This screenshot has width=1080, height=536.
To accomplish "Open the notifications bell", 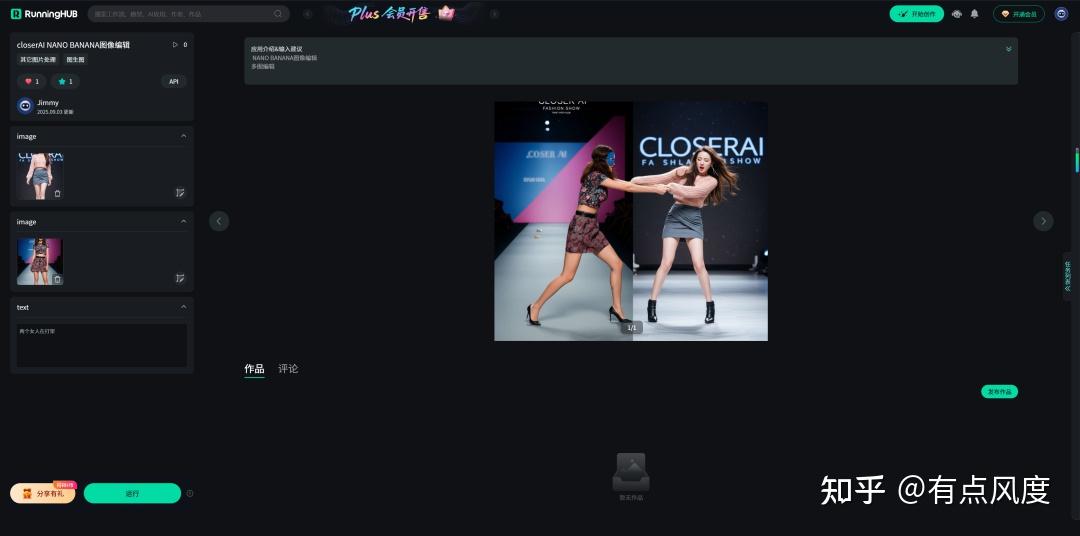I will tap(974, 14).
